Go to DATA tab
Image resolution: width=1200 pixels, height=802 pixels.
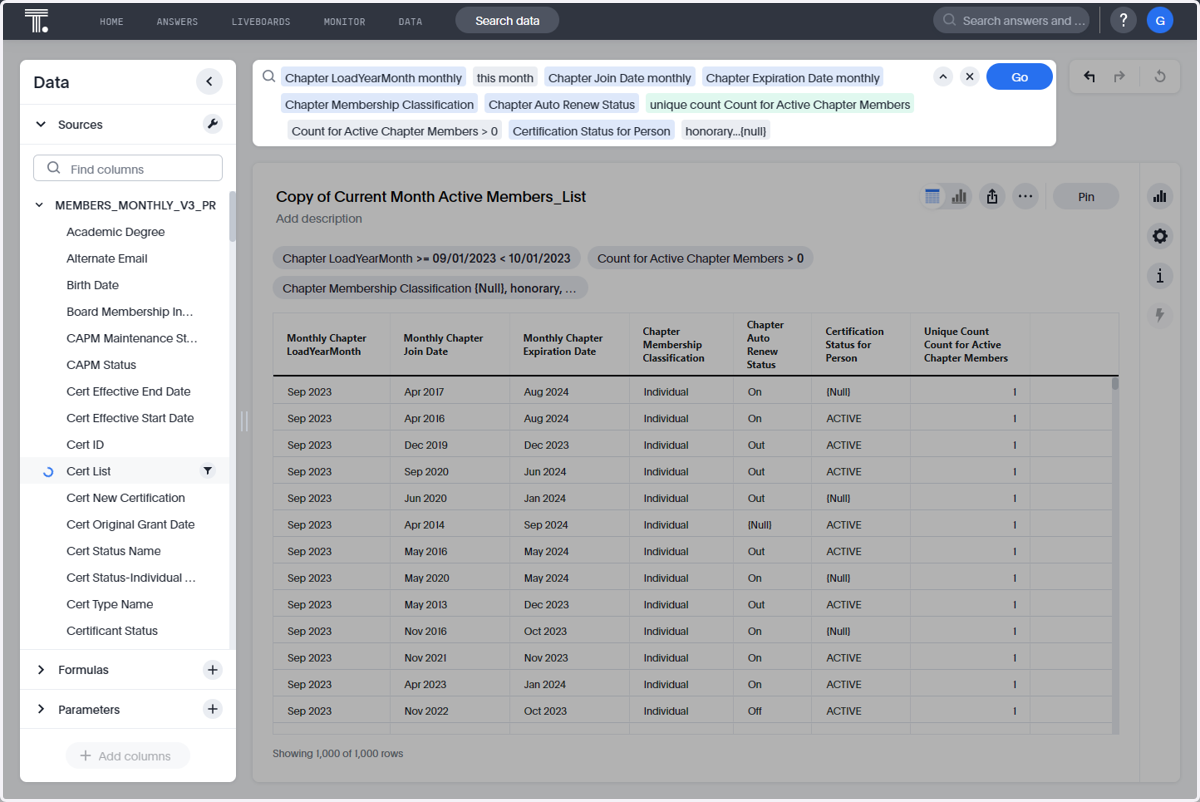point(410,21)
